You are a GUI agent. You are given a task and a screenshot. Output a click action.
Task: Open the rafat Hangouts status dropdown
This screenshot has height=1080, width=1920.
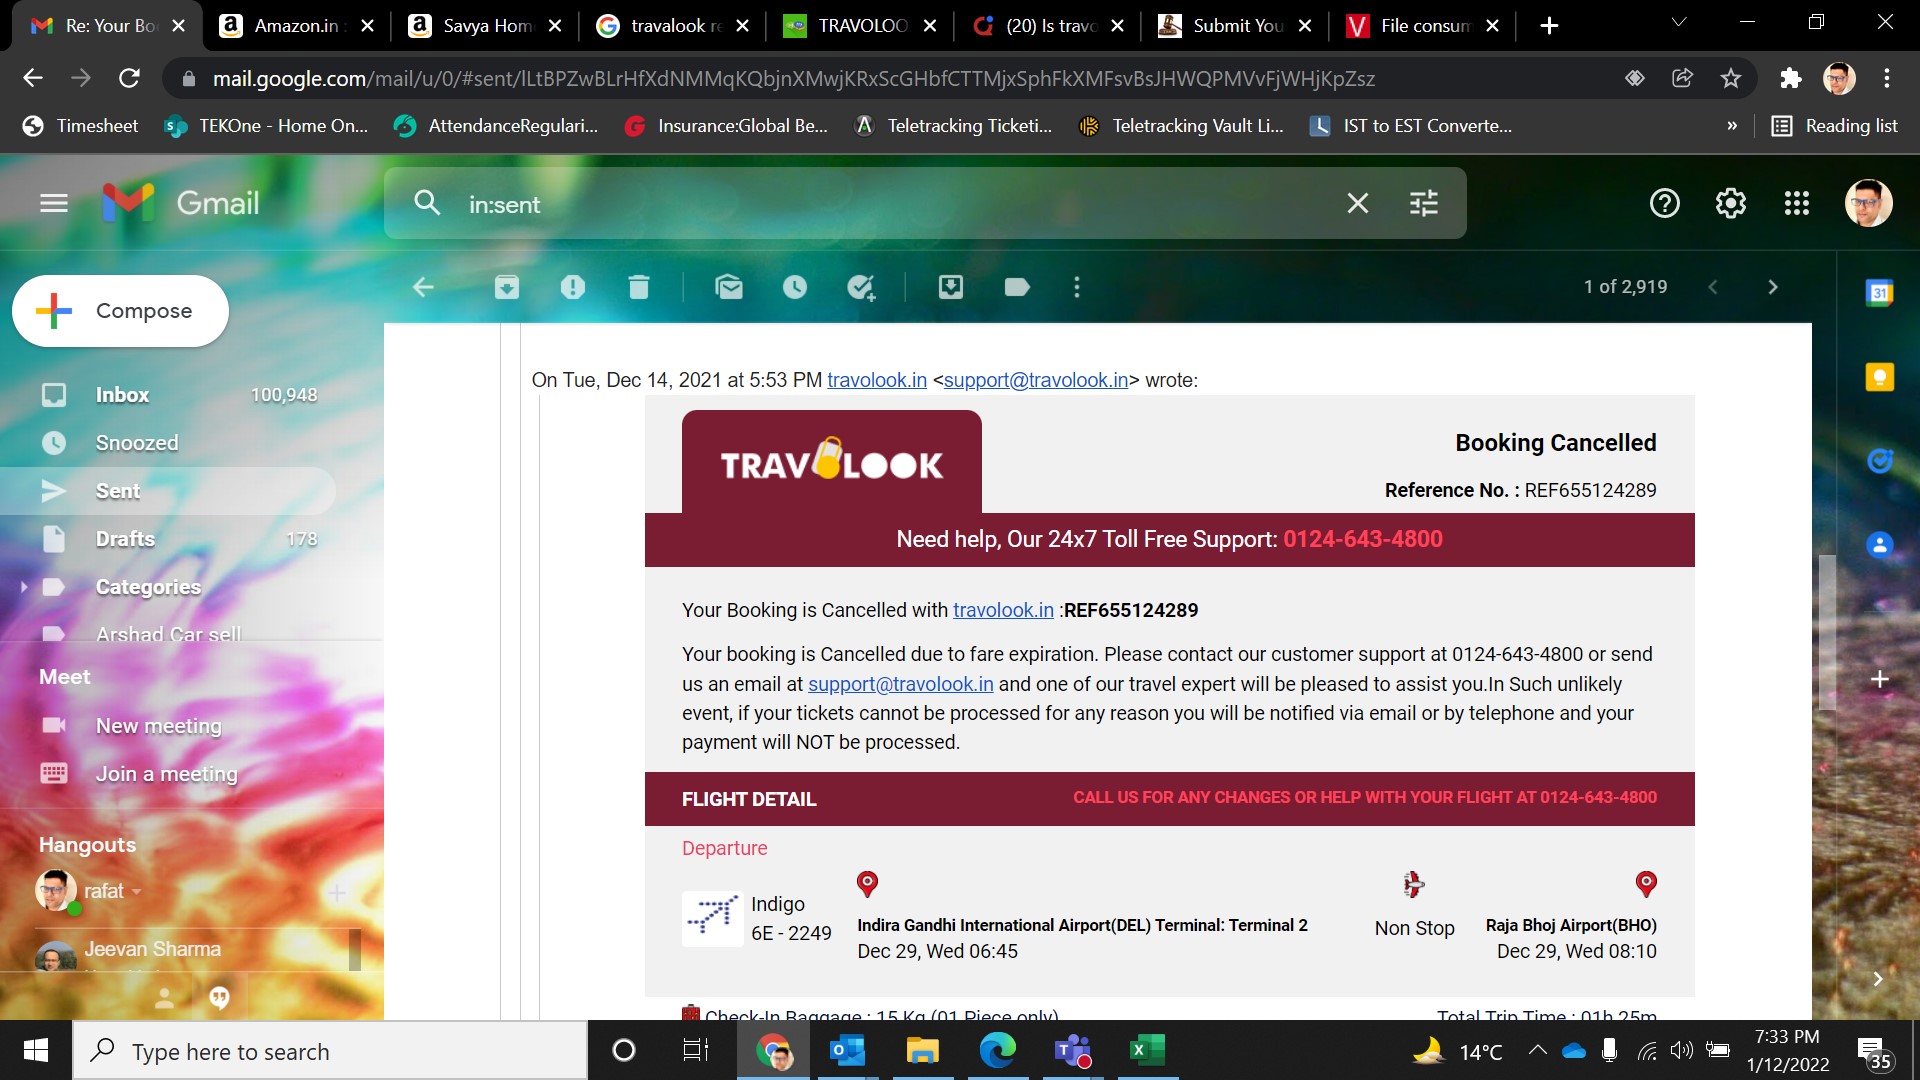tap(137, 891)
